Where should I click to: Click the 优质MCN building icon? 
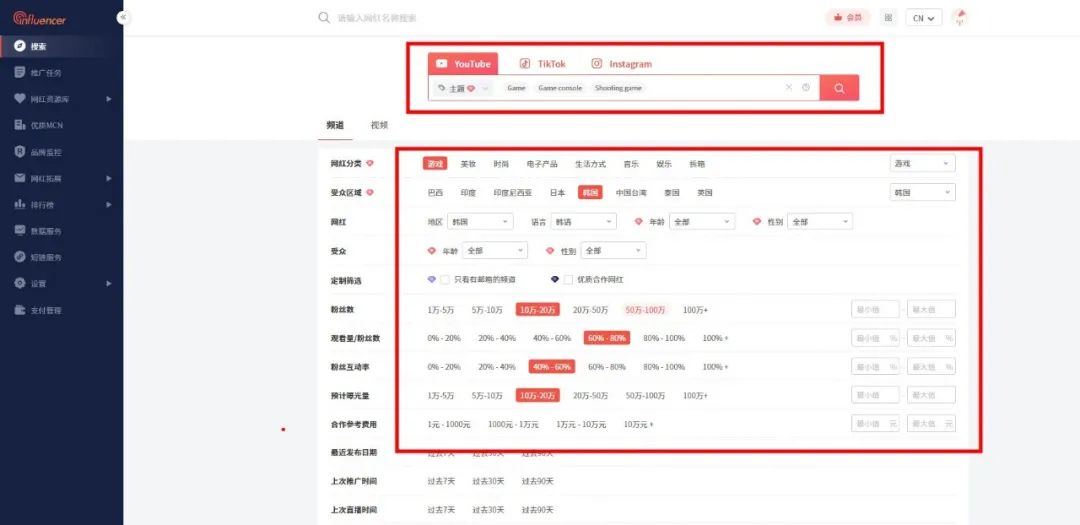point(20,125)
